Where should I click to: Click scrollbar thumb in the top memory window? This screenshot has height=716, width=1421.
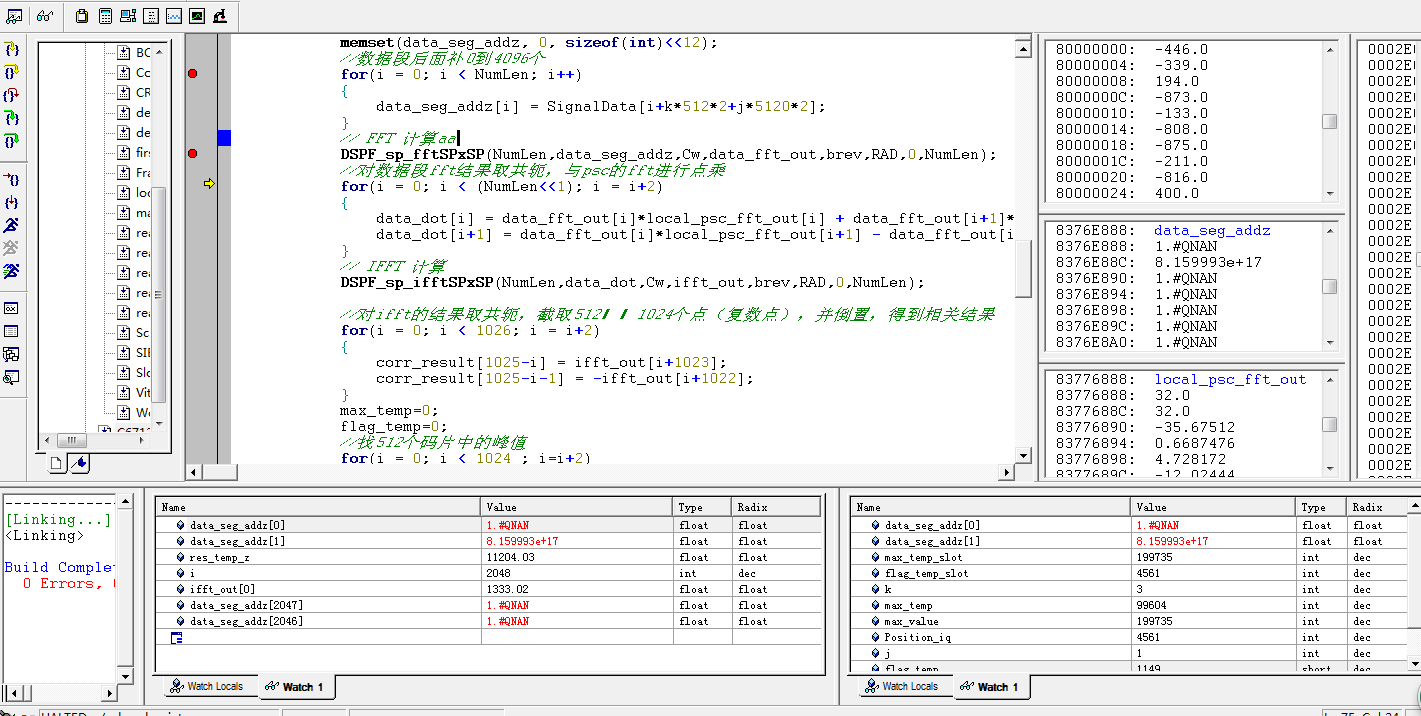1329,121
